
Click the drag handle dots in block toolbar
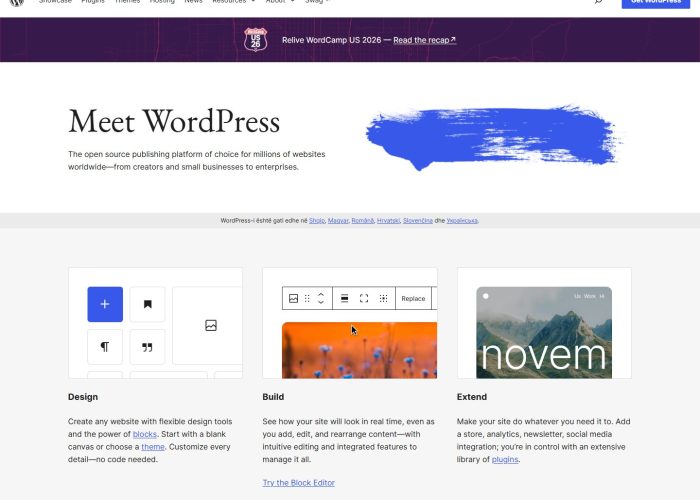(307, 299)
